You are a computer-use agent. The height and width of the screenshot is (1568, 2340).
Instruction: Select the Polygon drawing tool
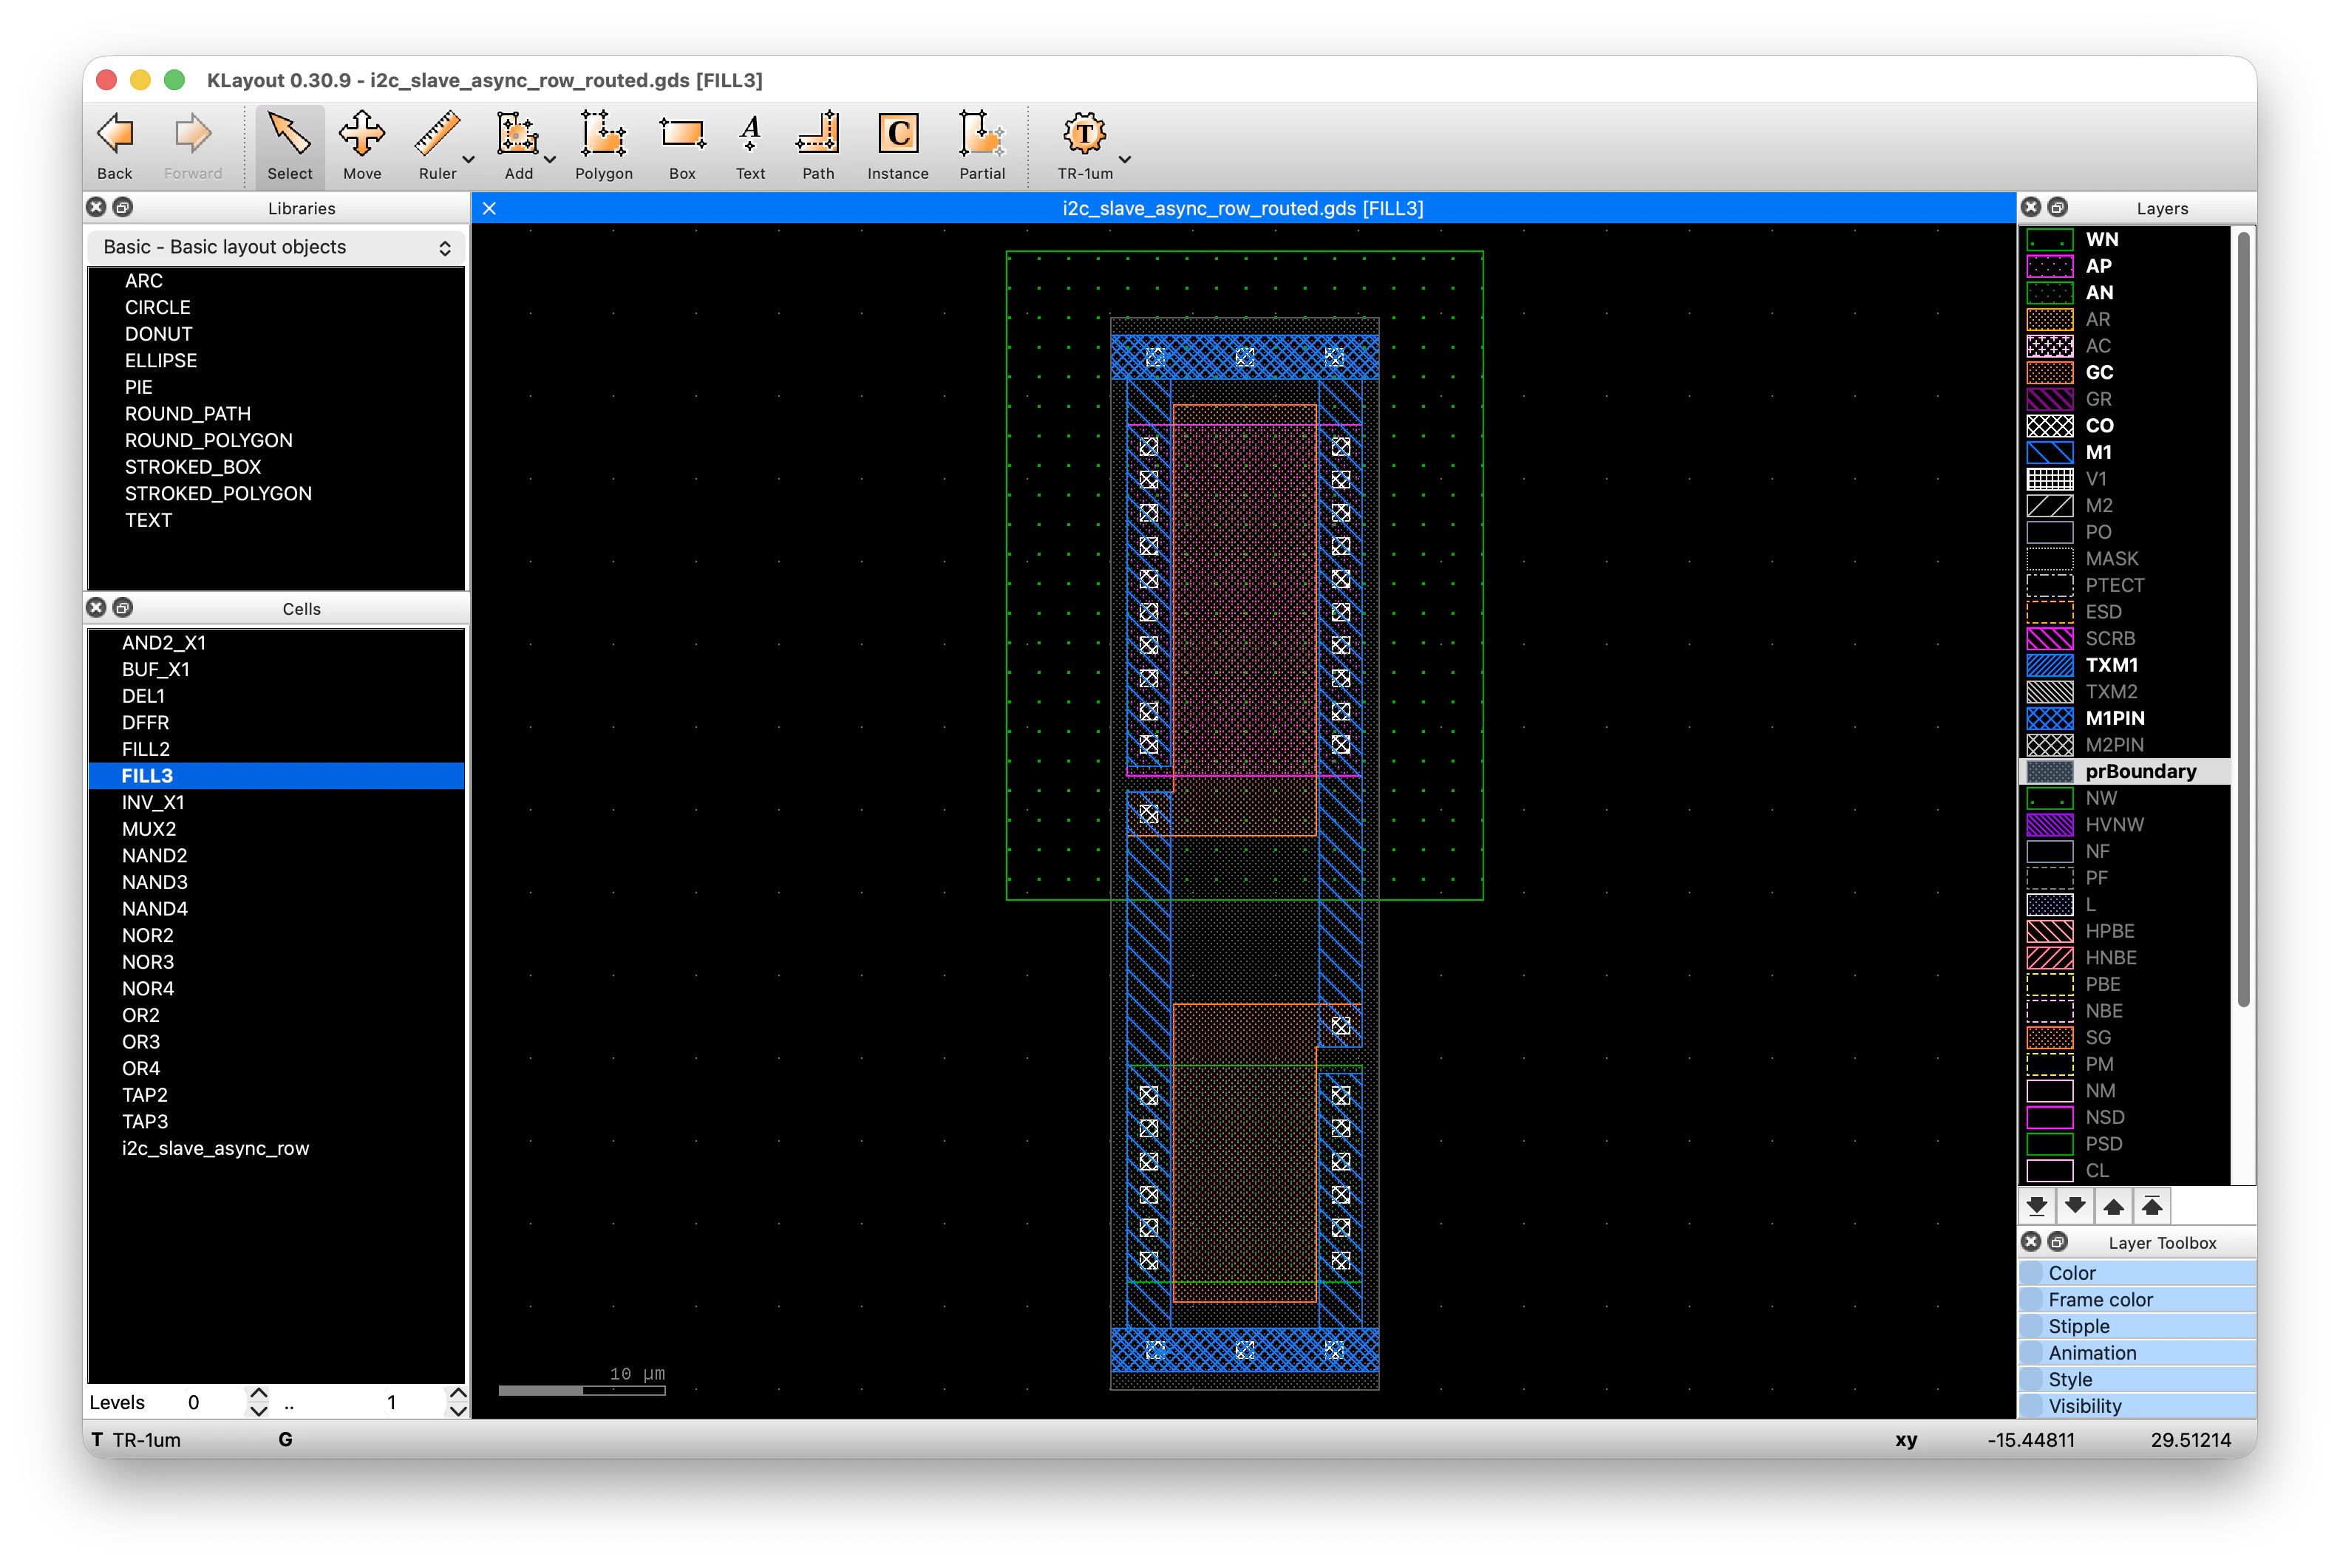pos(603,146)
